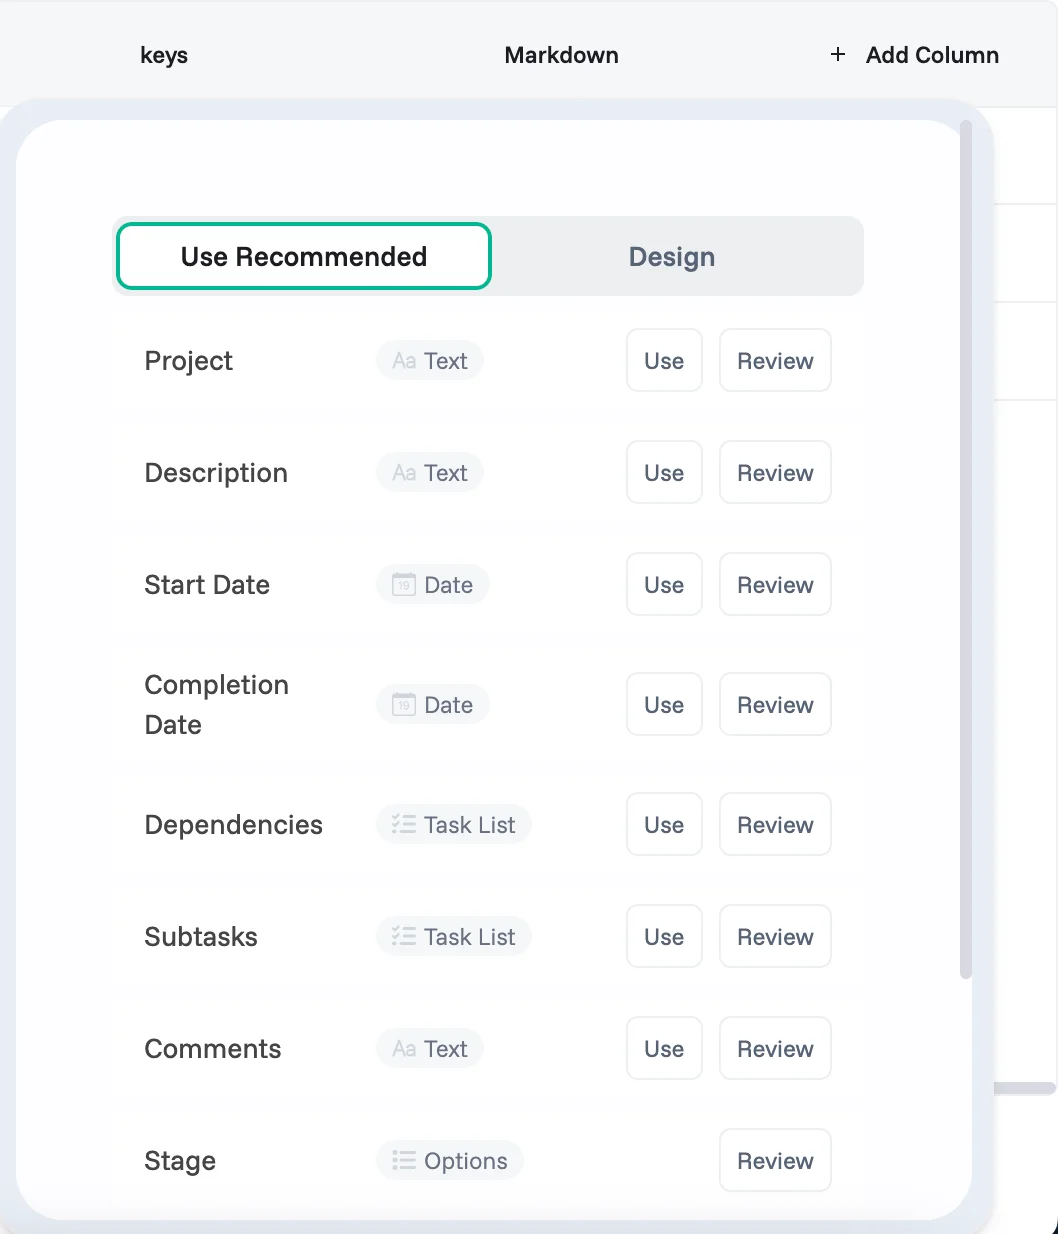The image size is (1058, 1234).
Task: Click the Aa Text type icon for Project
Action: 404,361
